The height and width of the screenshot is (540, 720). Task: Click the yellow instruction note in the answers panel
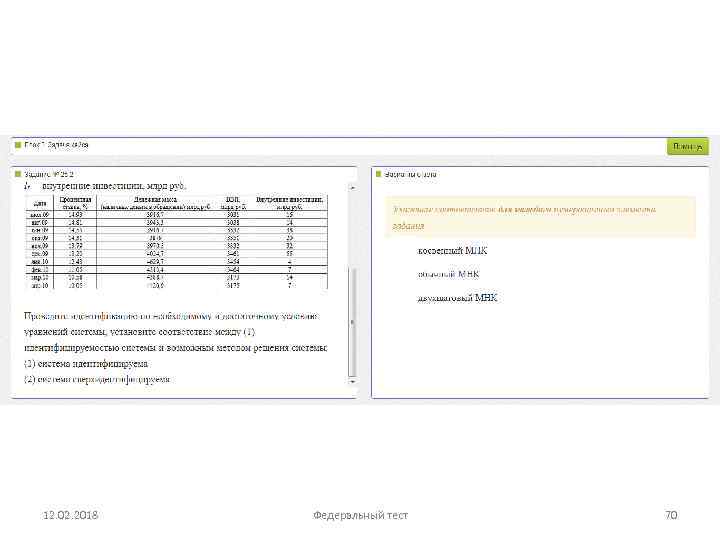click(x=540, y=217)
